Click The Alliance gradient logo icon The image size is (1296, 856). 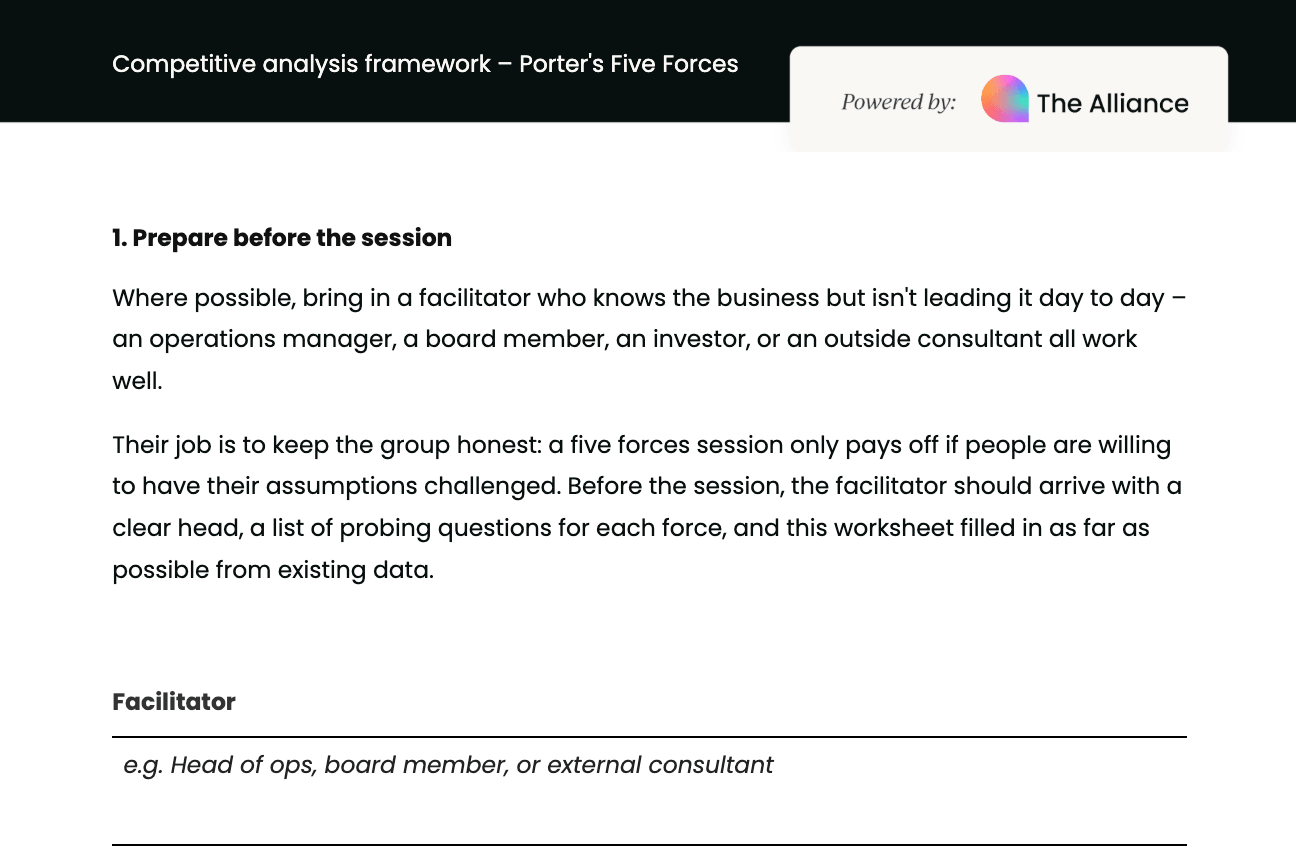pyautogui.click(x=1005, y=99)
